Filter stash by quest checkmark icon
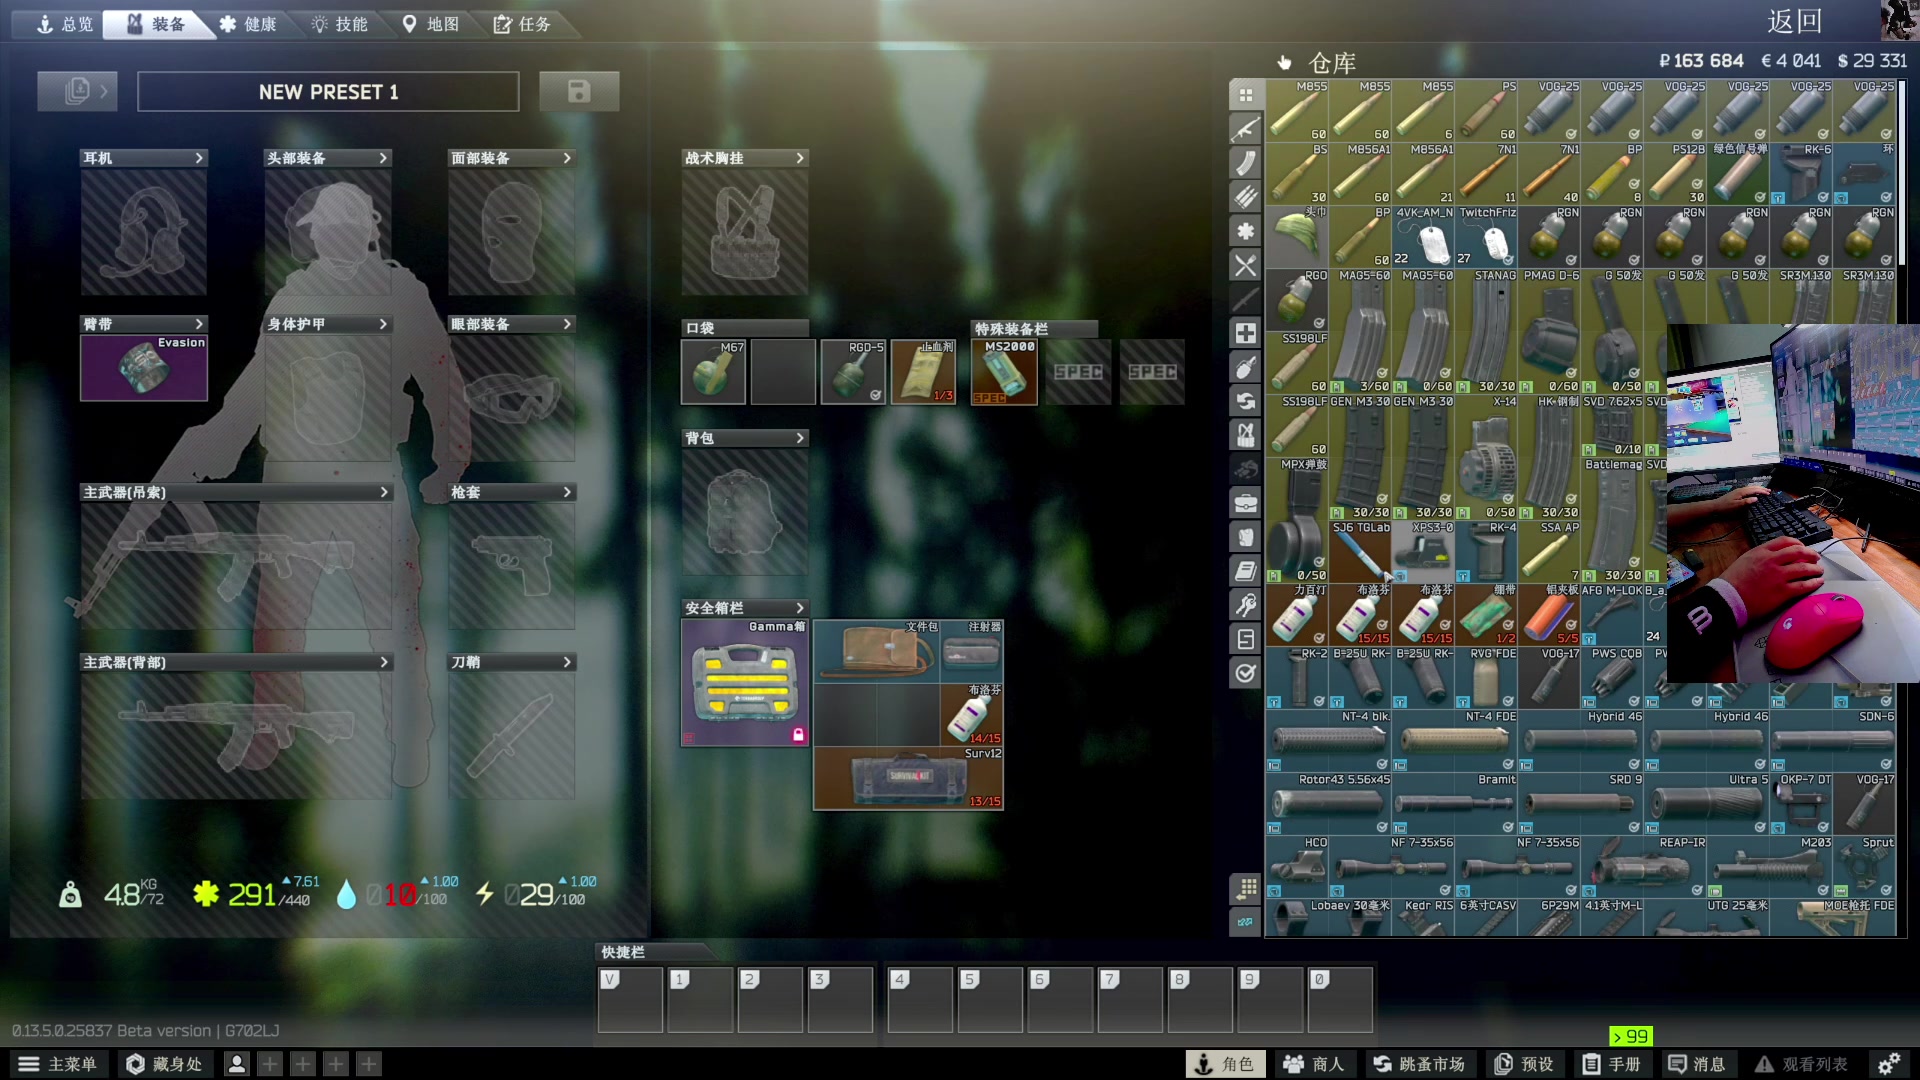Viewport: 1920px width, 1080px height. tap(1245, 673)
